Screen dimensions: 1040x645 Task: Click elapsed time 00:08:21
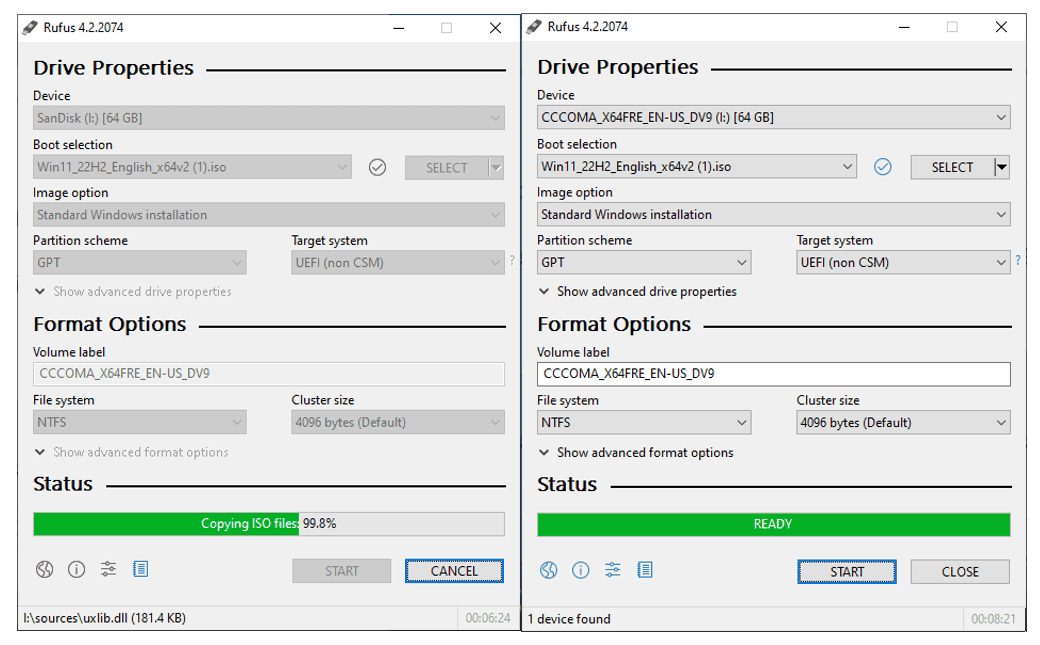coord(993,618)
